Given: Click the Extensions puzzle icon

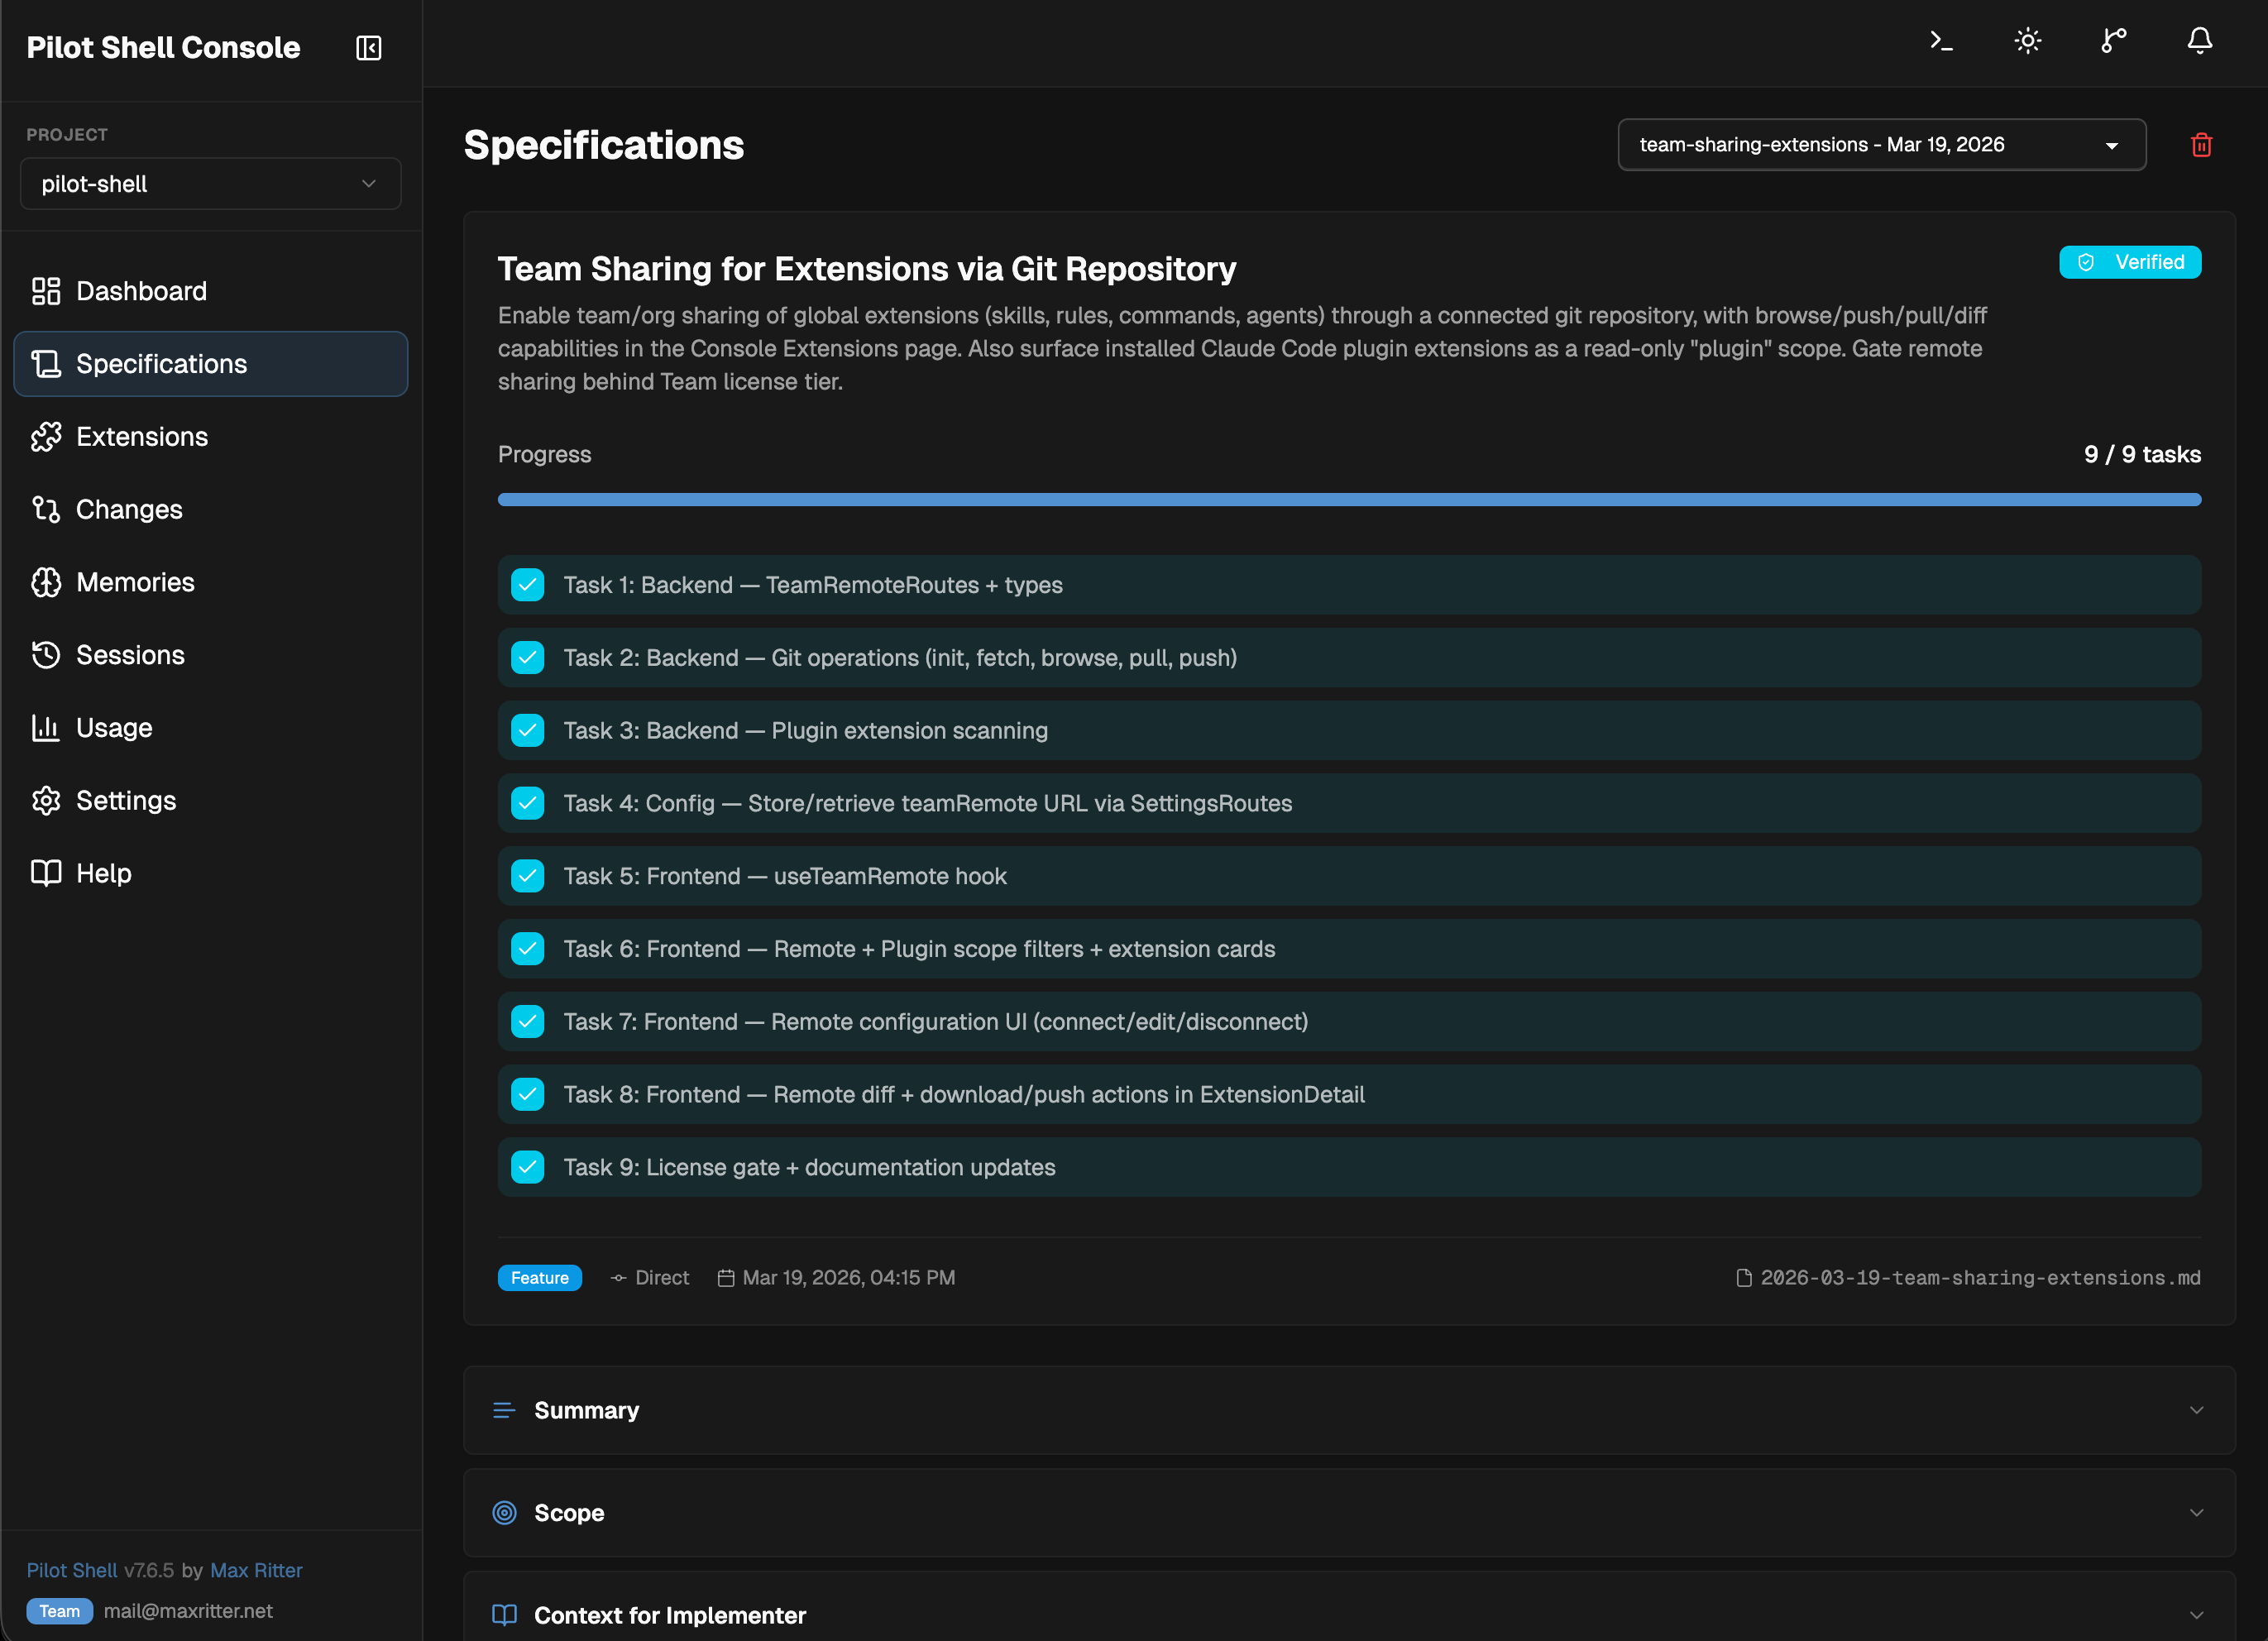Looking at the screenshot, I should 46,437.
